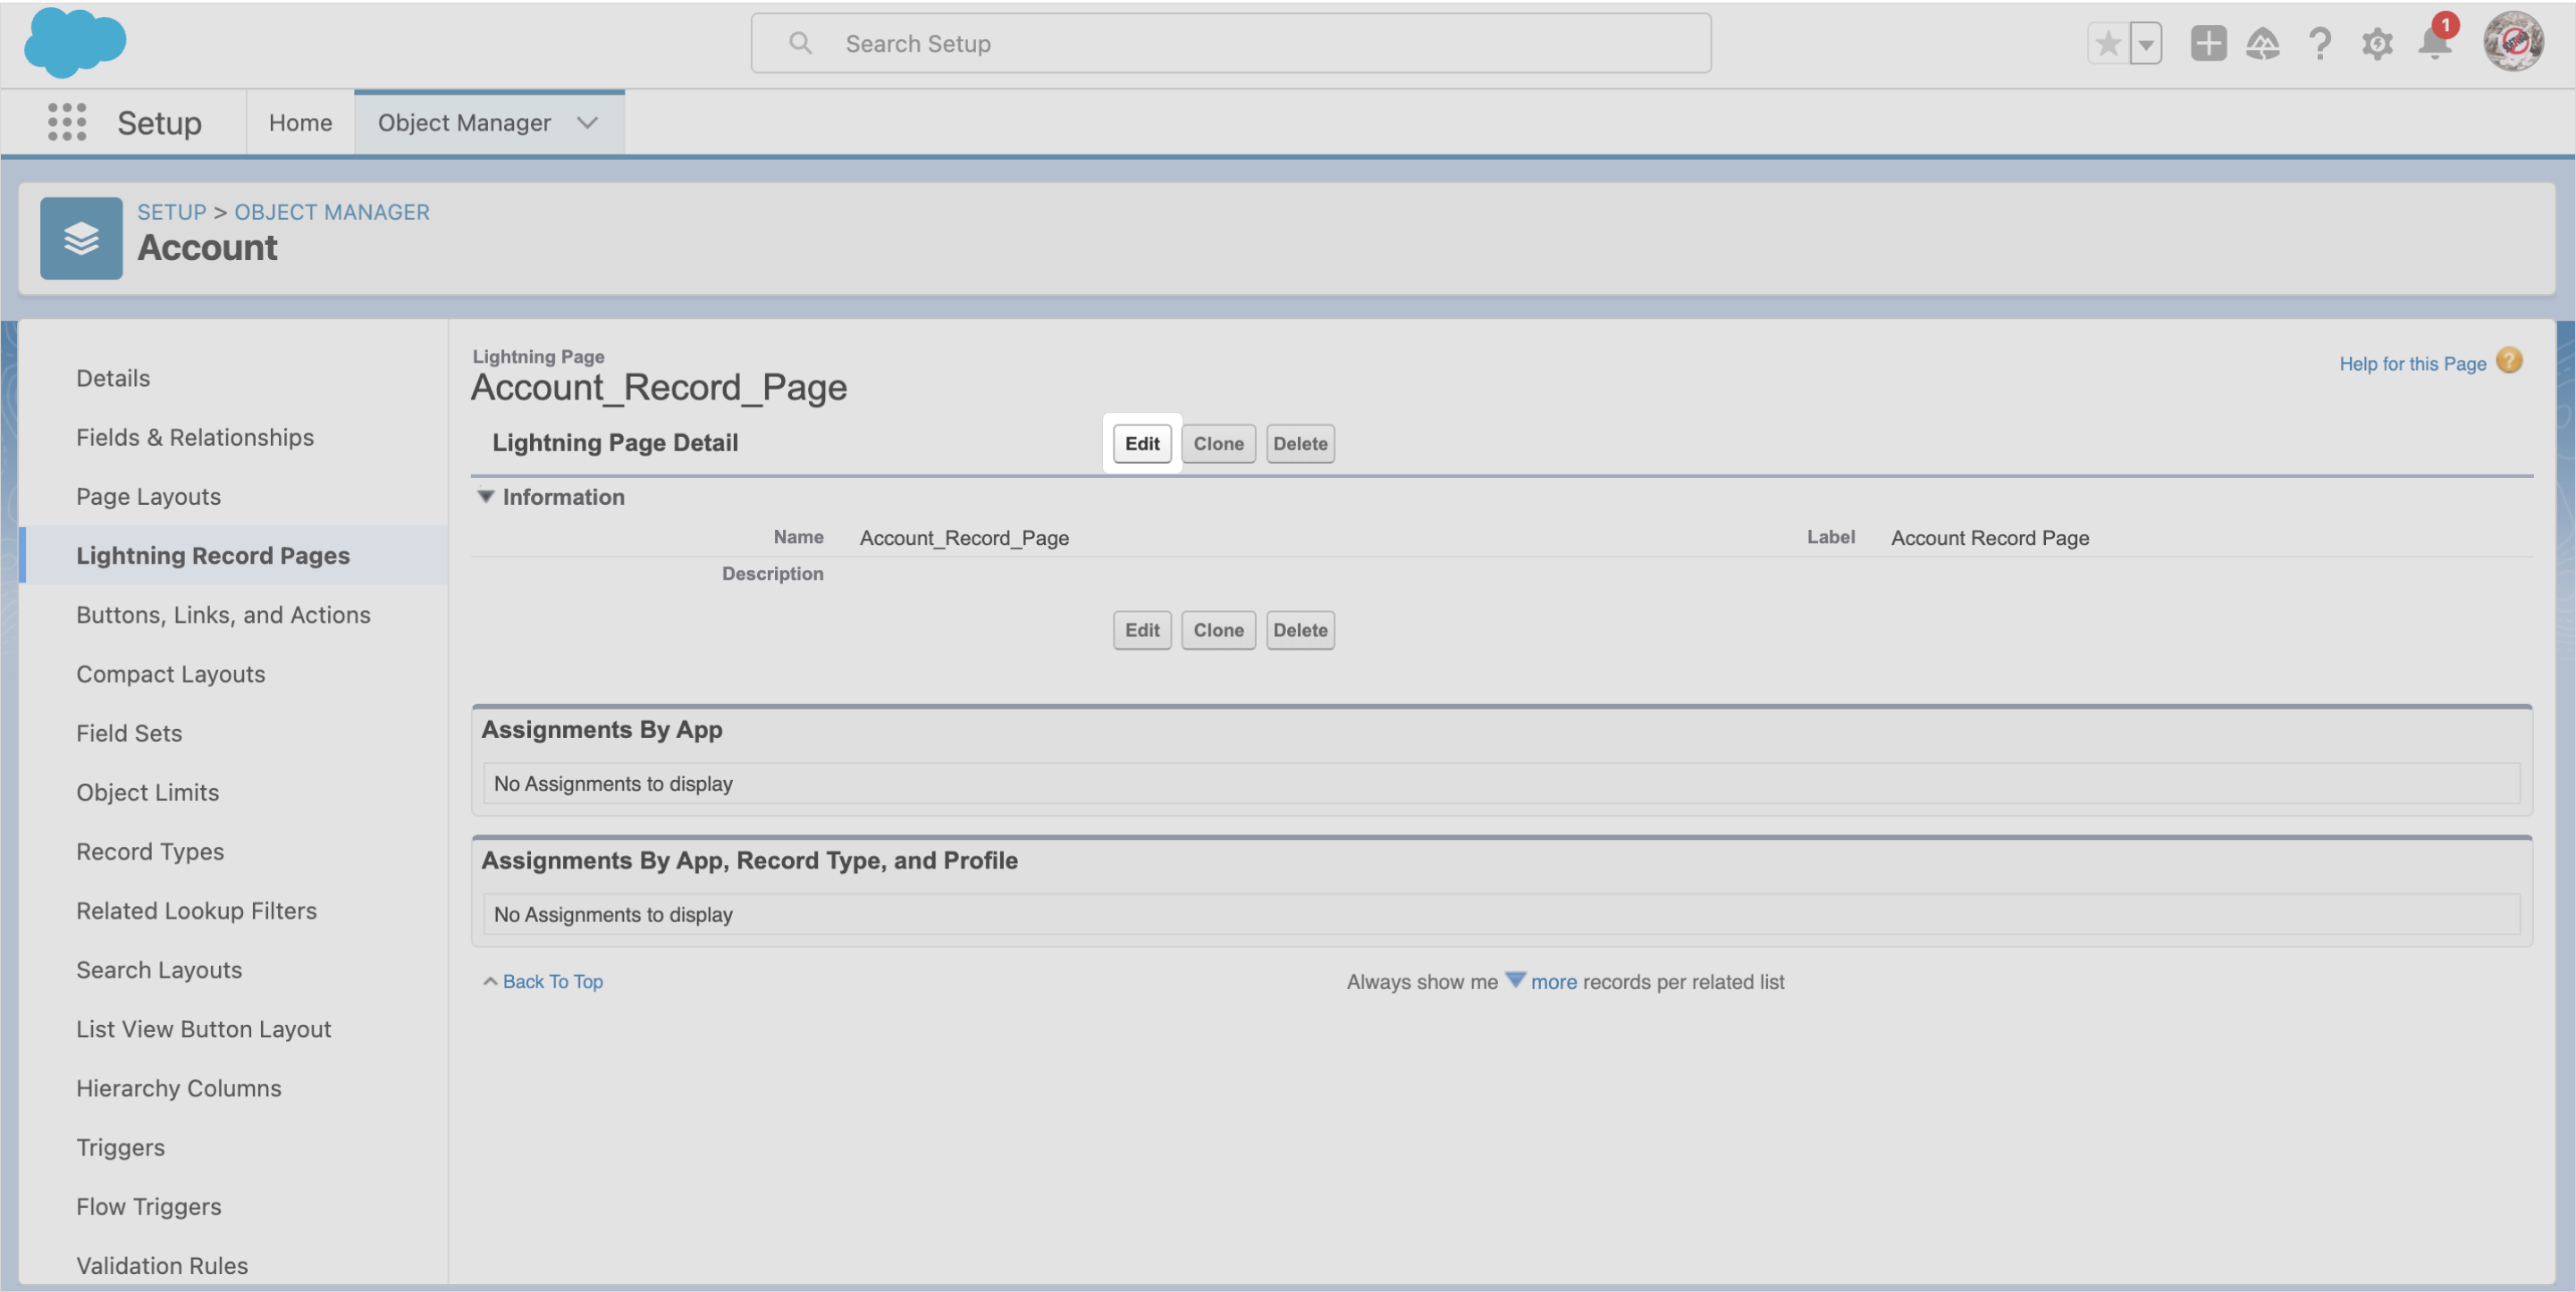The width and height of the screenshot is (2576, 1292).
Task: Click the top Edit button
Action: [1142, 443]
